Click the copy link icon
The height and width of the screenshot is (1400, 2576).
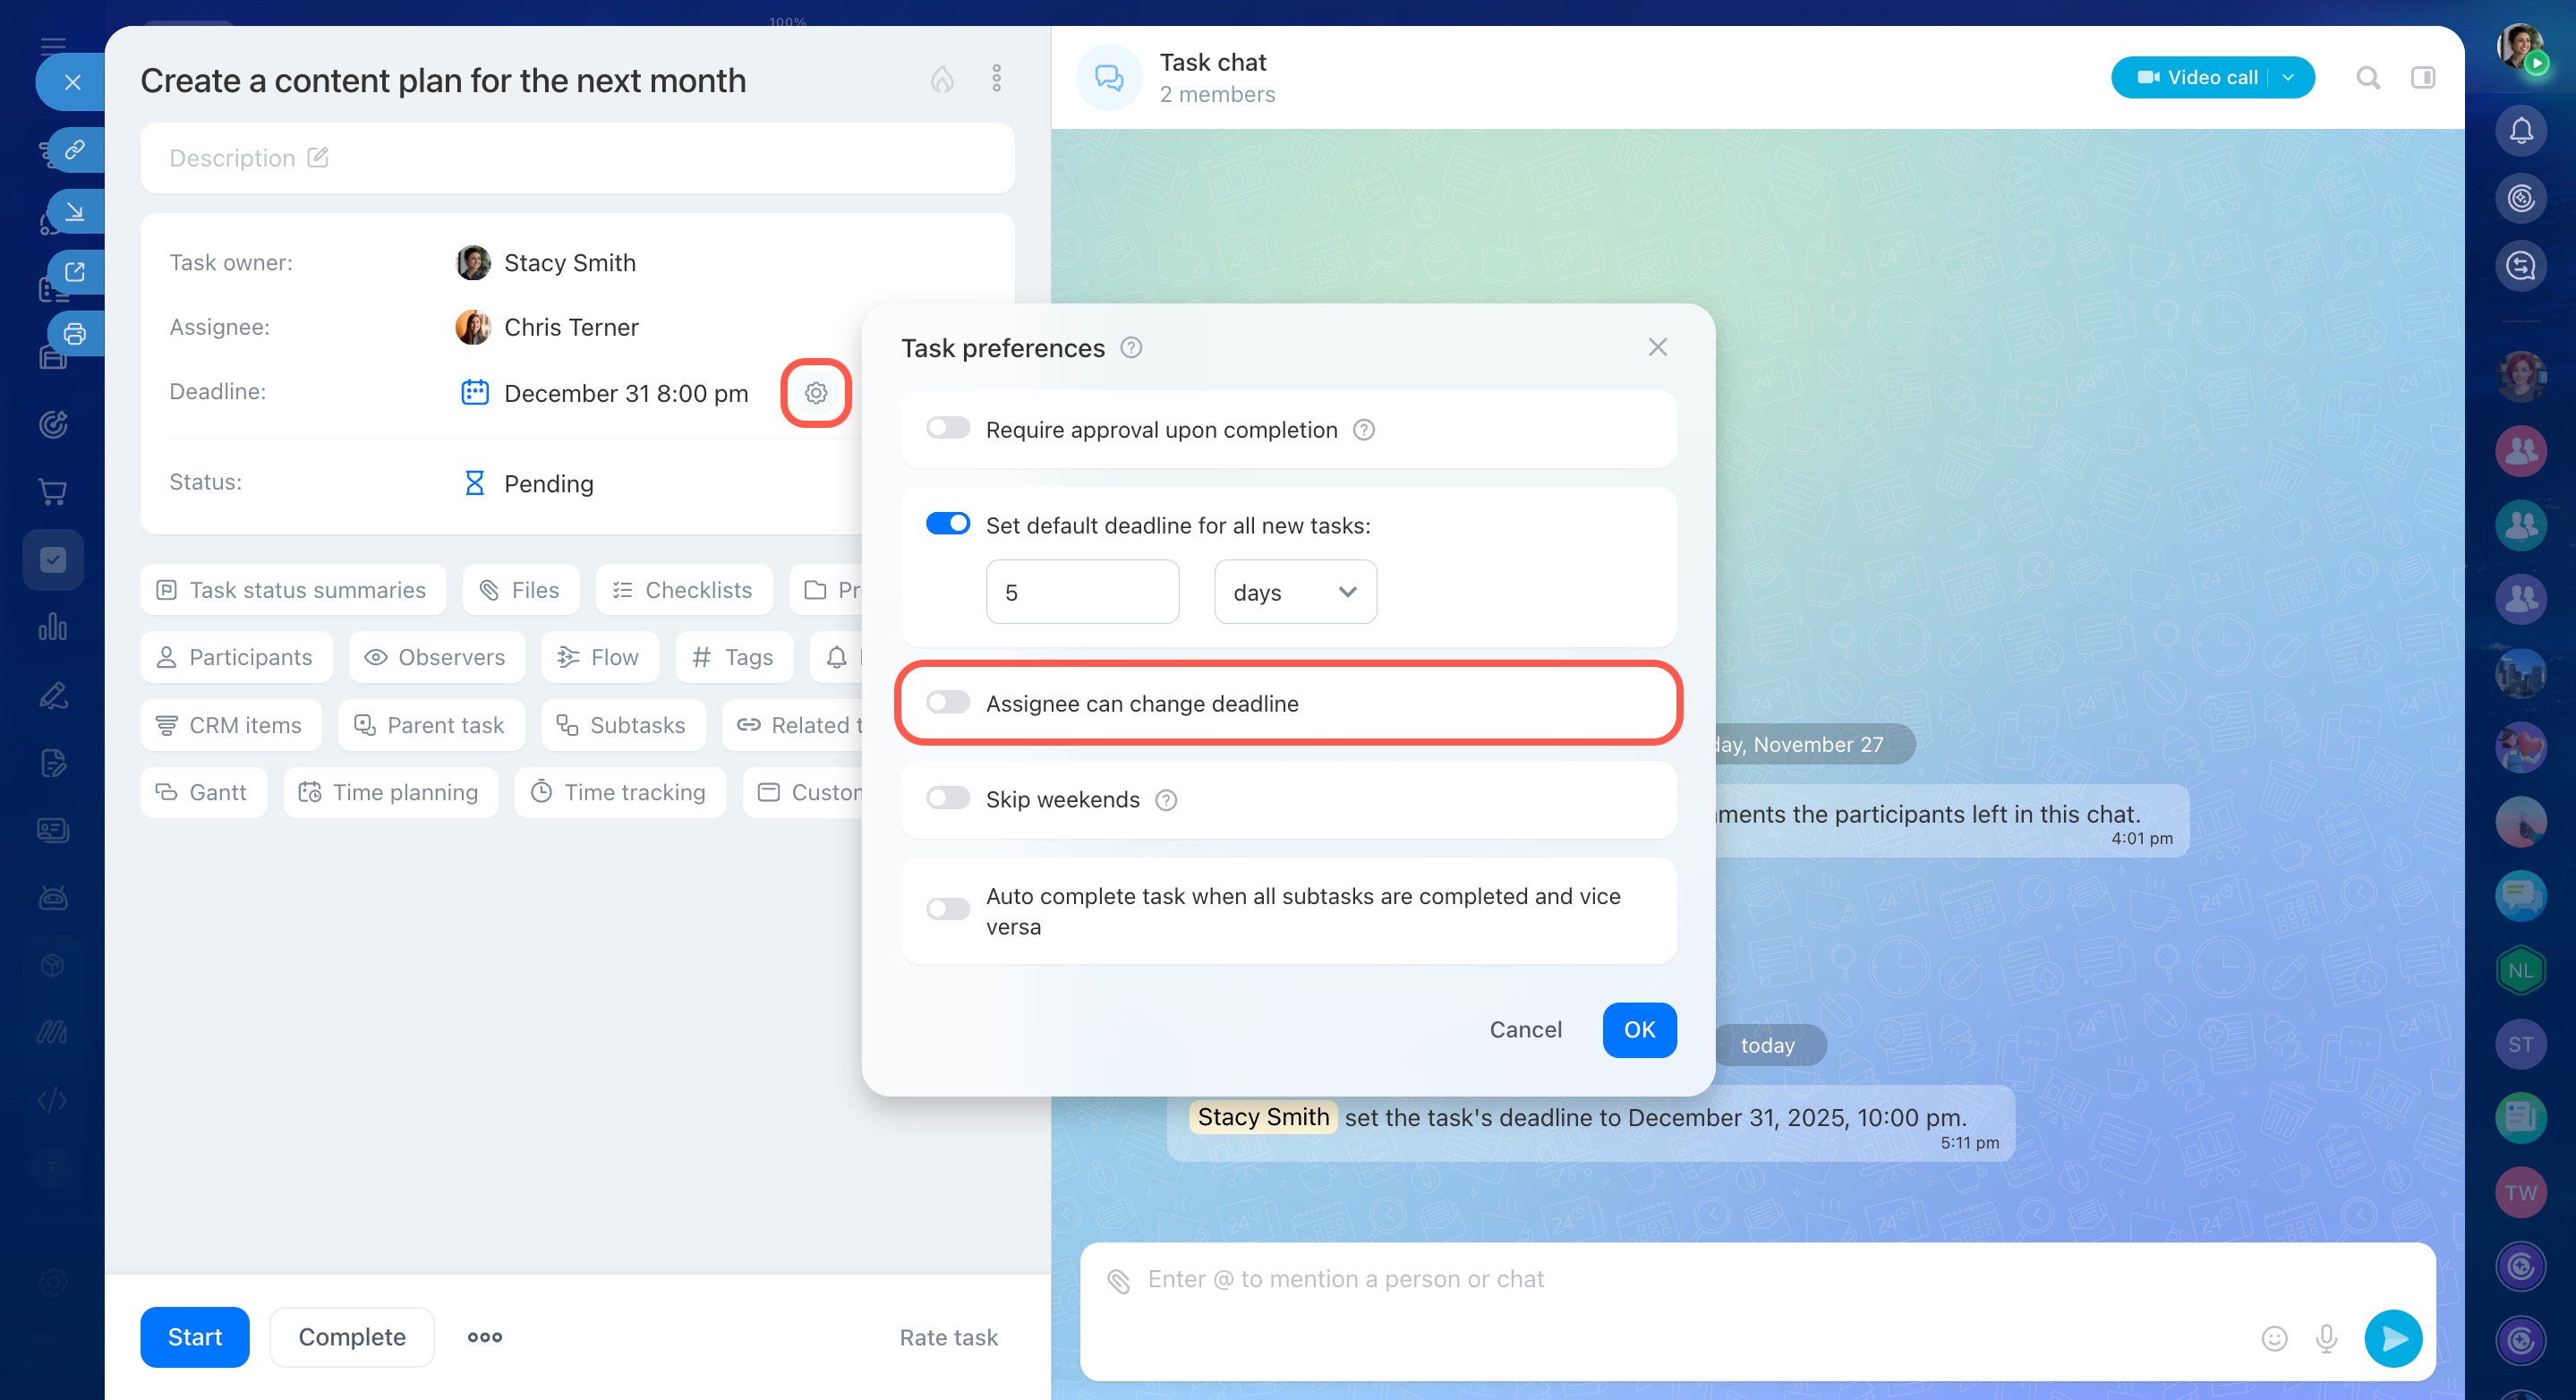[75, 150]
